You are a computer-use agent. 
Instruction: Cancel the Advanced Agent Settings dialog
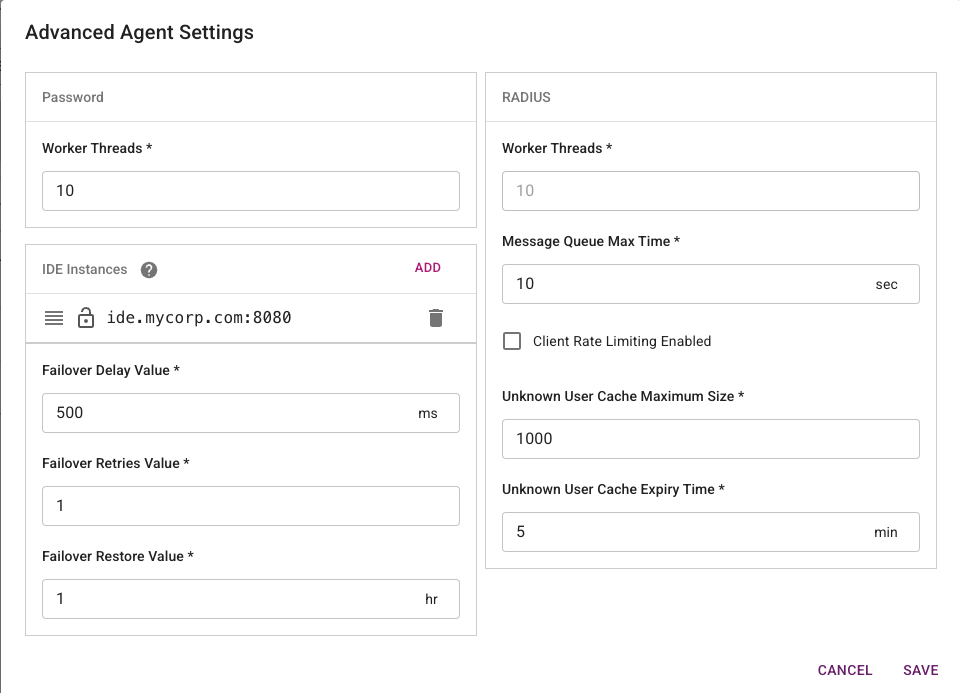845,670
